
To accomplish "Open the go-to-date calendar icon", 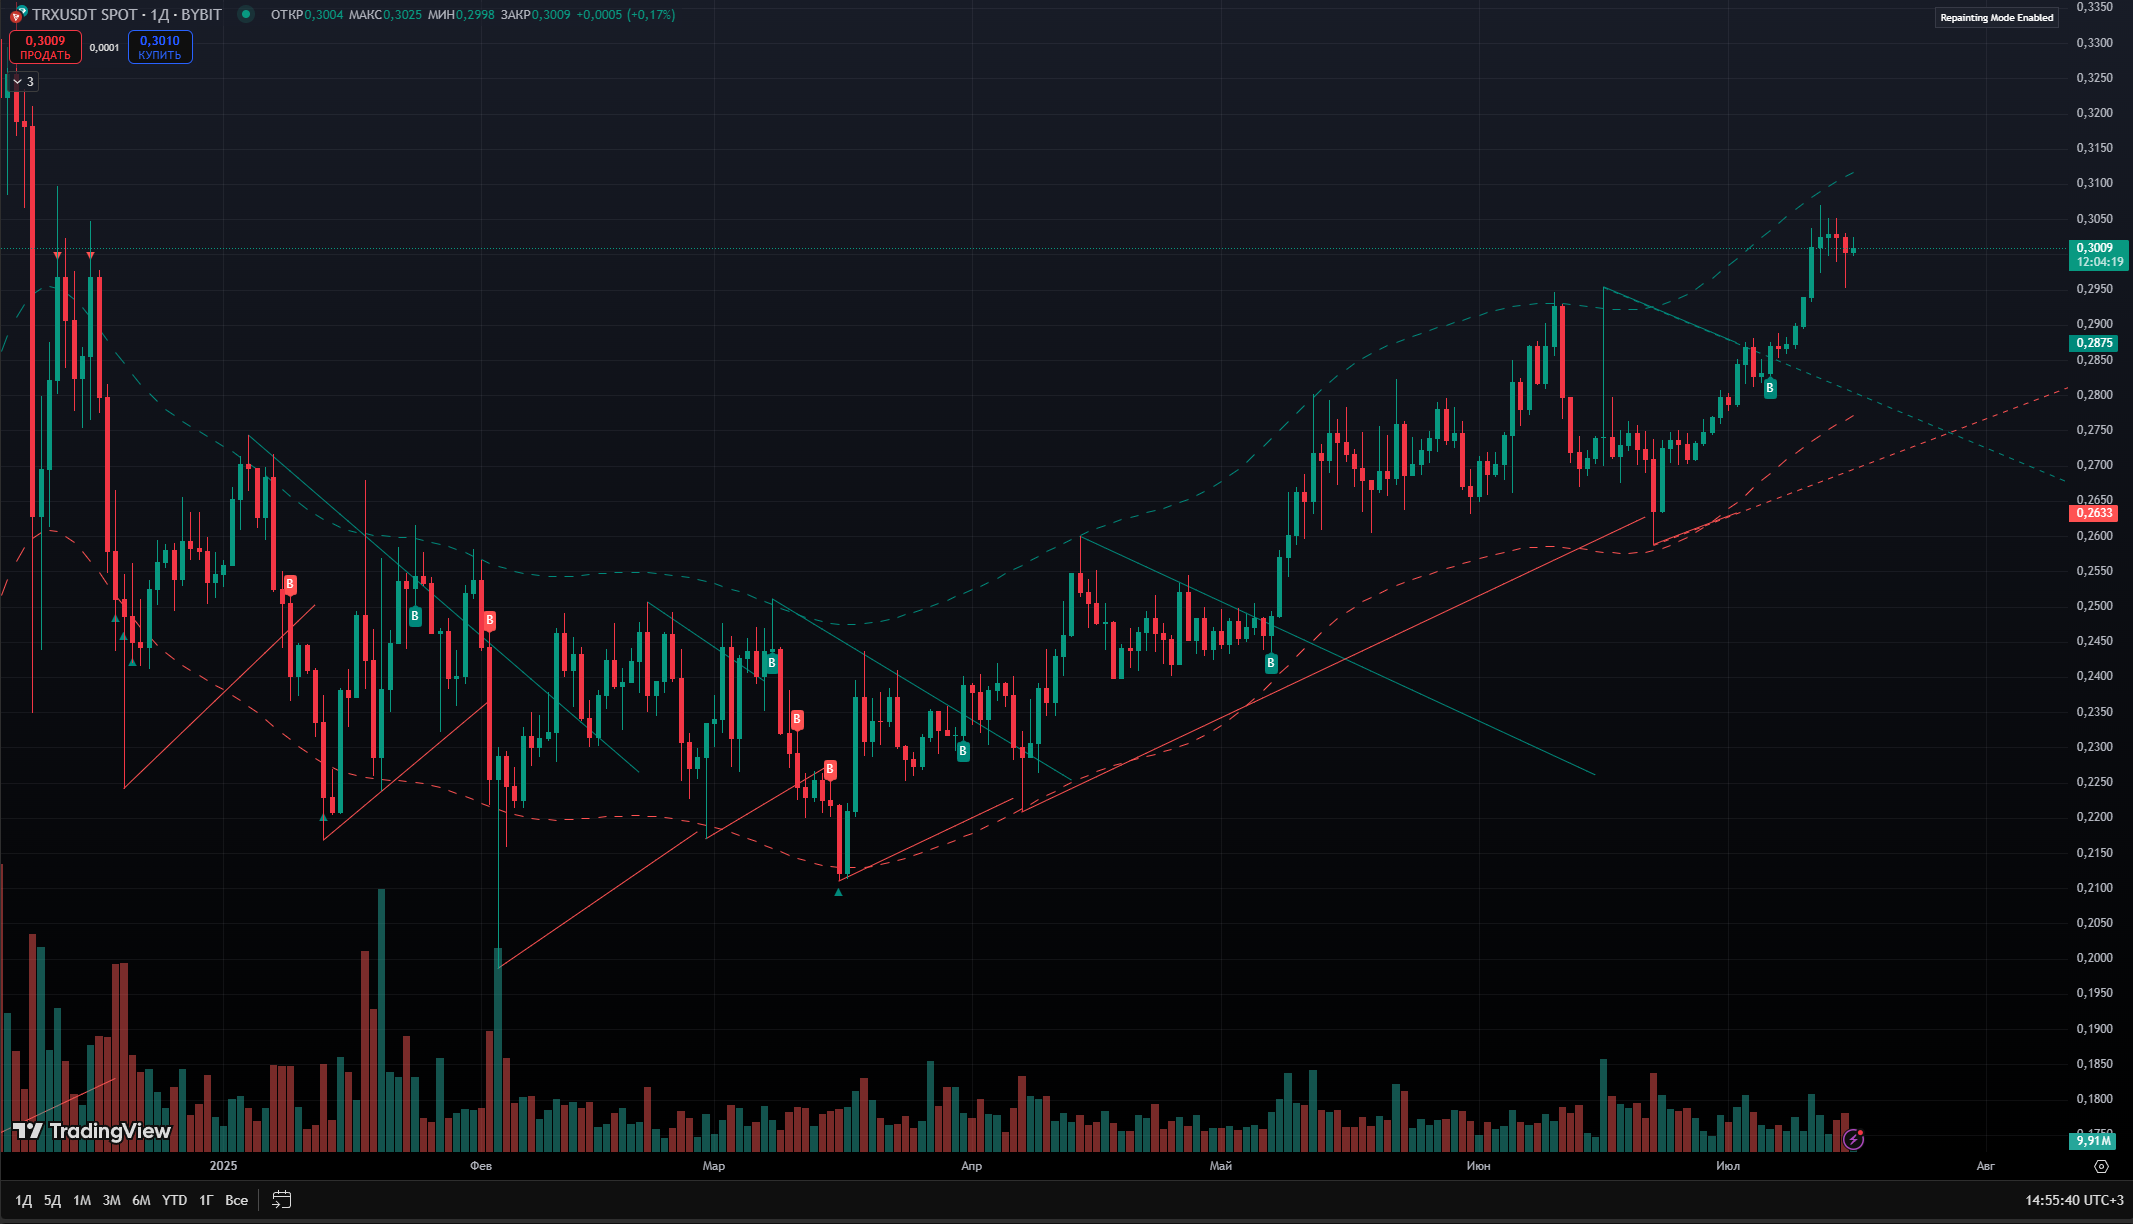I will tap(282, 1199).
